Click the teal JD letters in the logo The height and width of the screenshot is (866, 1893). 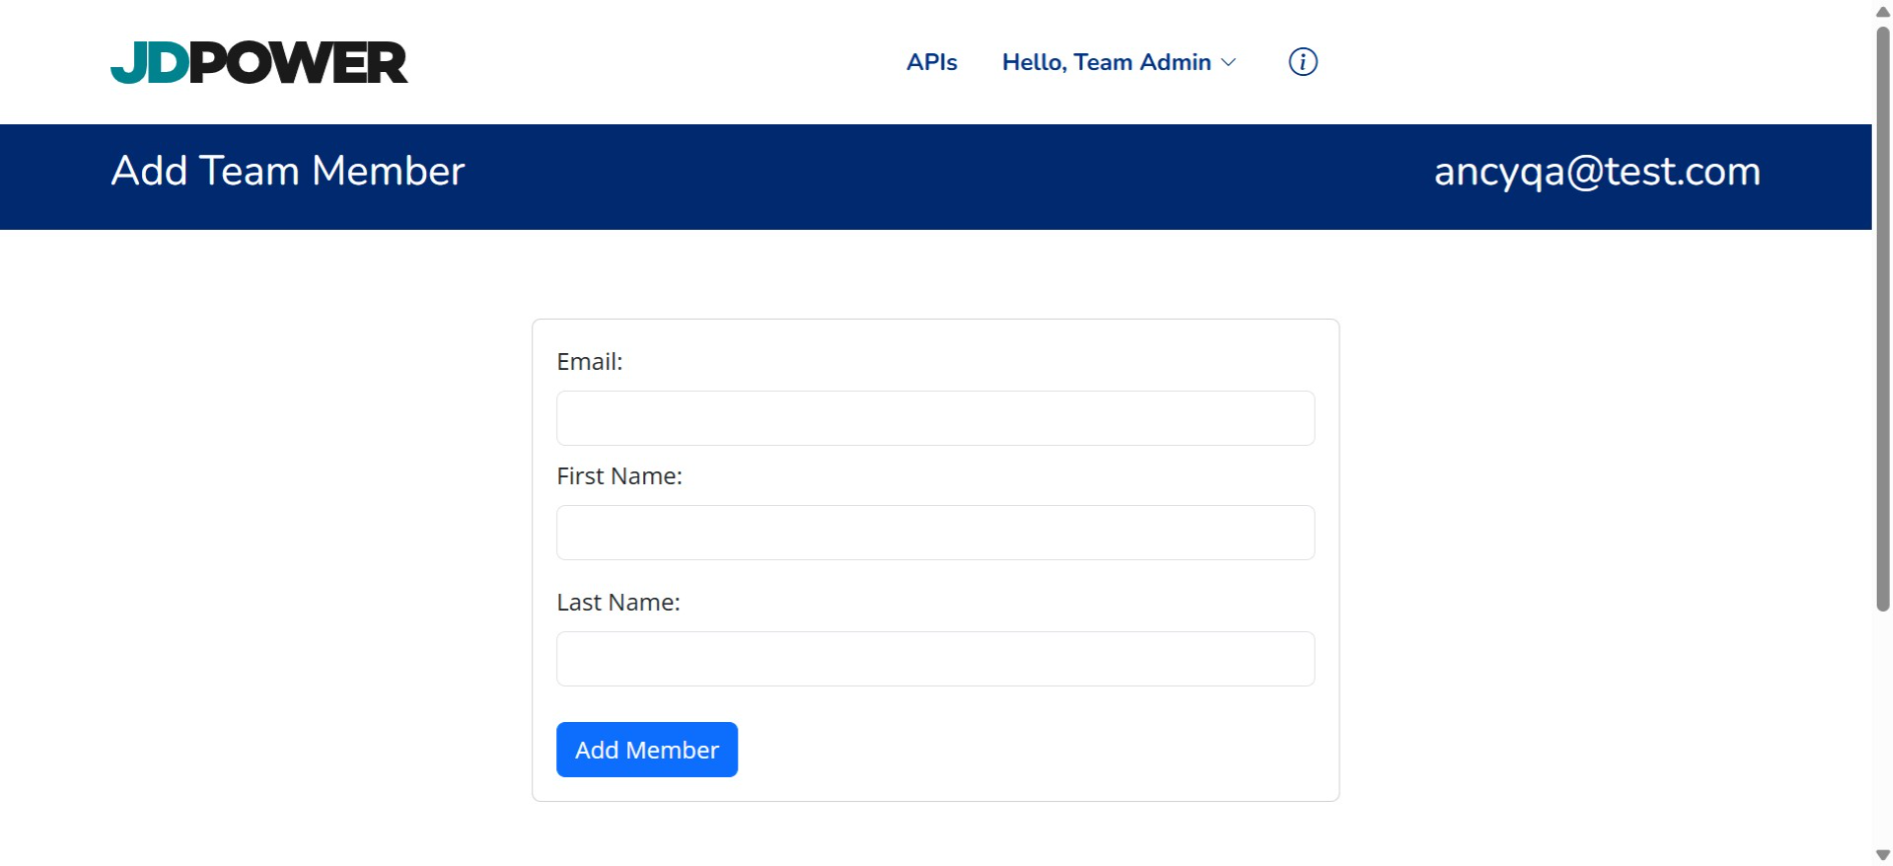coord(148,63)
